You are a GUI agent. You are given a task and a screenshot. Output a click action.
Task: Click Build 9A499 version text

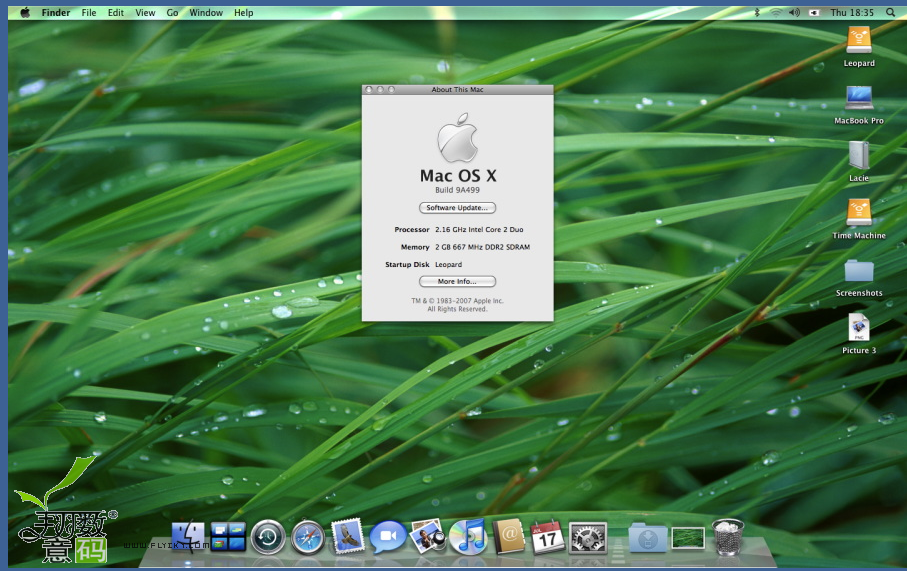[457, 190]
